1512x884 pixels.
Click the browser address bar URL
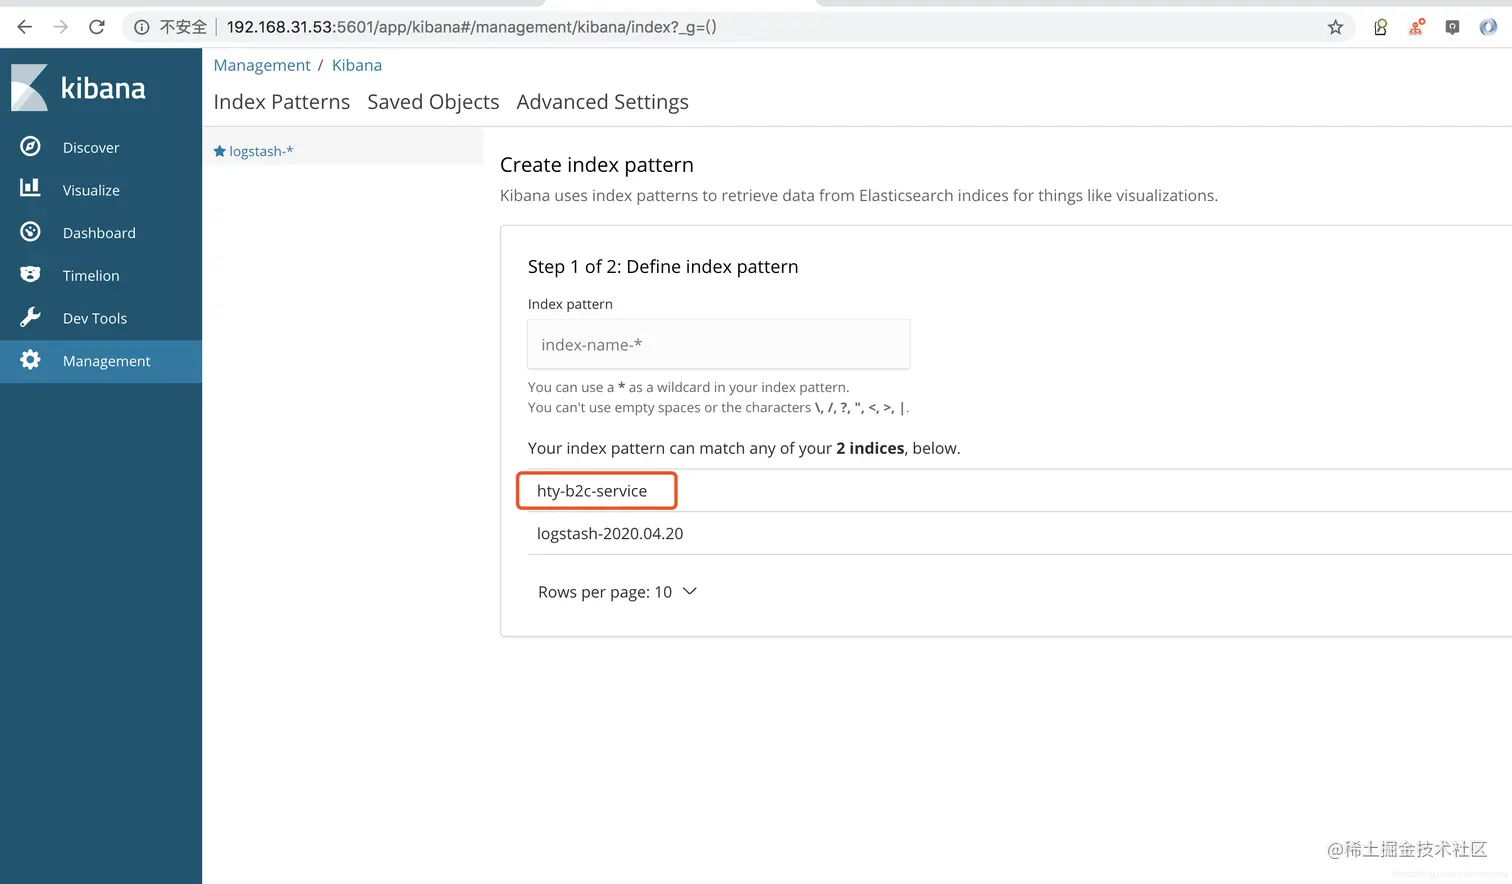click(x=471, y=27)
